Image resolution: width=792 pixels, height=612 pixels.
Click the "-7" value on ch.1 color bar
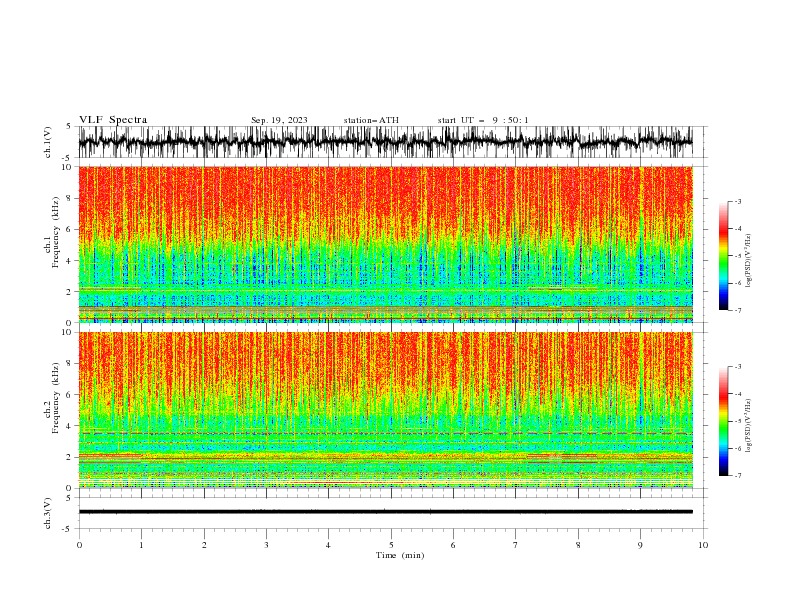pos(737,310)
